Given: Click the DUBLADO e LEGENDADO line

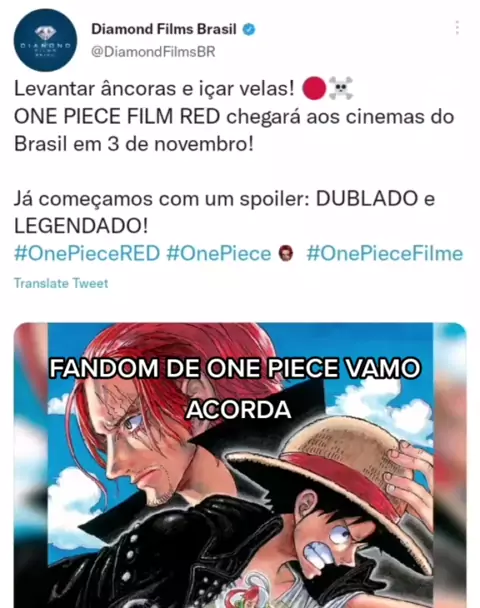Looking at the screenshot, I should (x=224, y=212).
